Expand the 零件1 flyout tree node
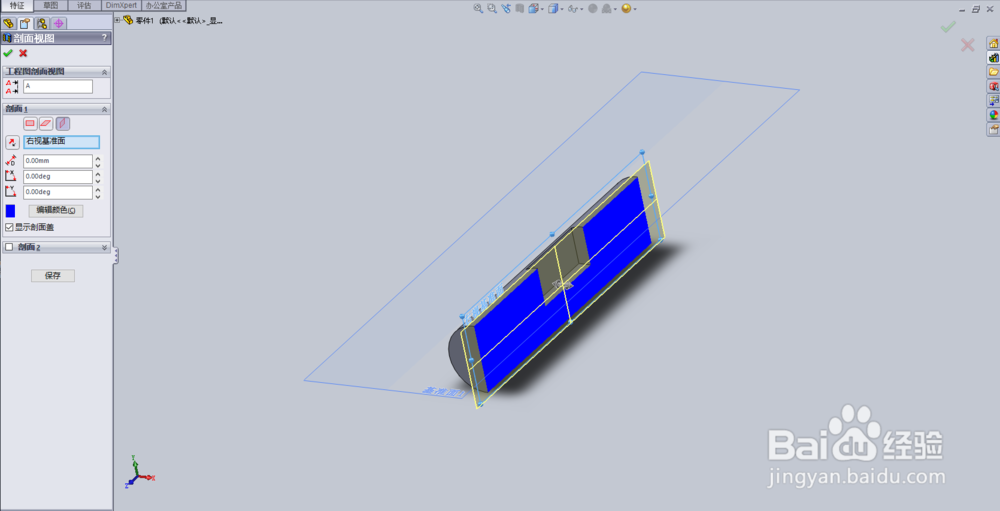This screenshot has width=1000, height=511. coord(117,20)
